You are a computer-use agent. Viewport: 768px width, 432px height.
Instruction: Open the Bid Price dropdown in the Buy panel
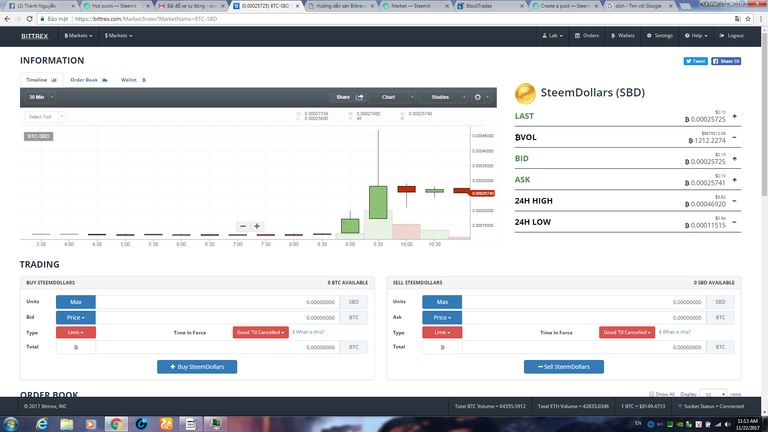coord(75,317)
